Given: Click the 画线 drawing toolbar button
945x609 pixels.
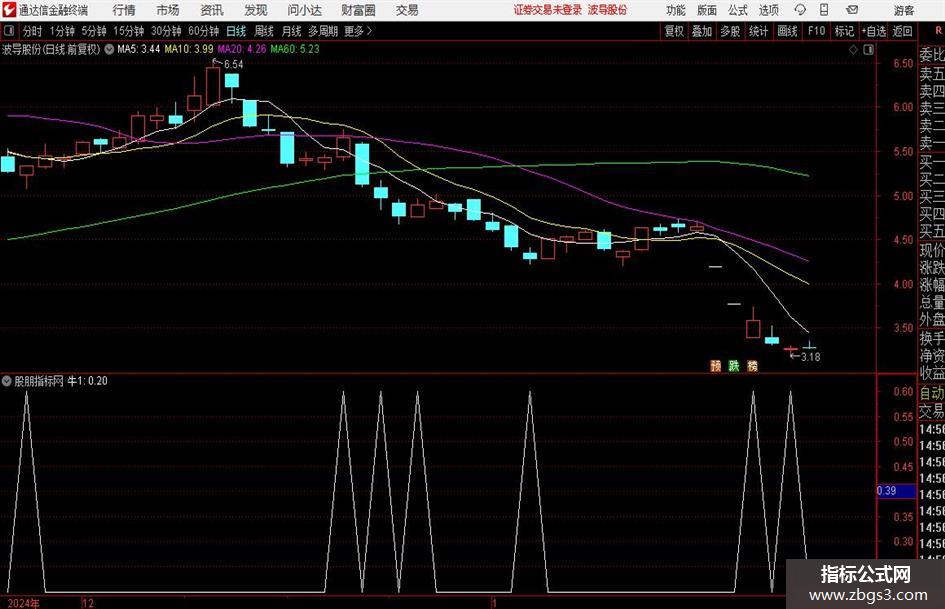Looking at the screenshot, I should pyautogui.click(x=787, y=31).
